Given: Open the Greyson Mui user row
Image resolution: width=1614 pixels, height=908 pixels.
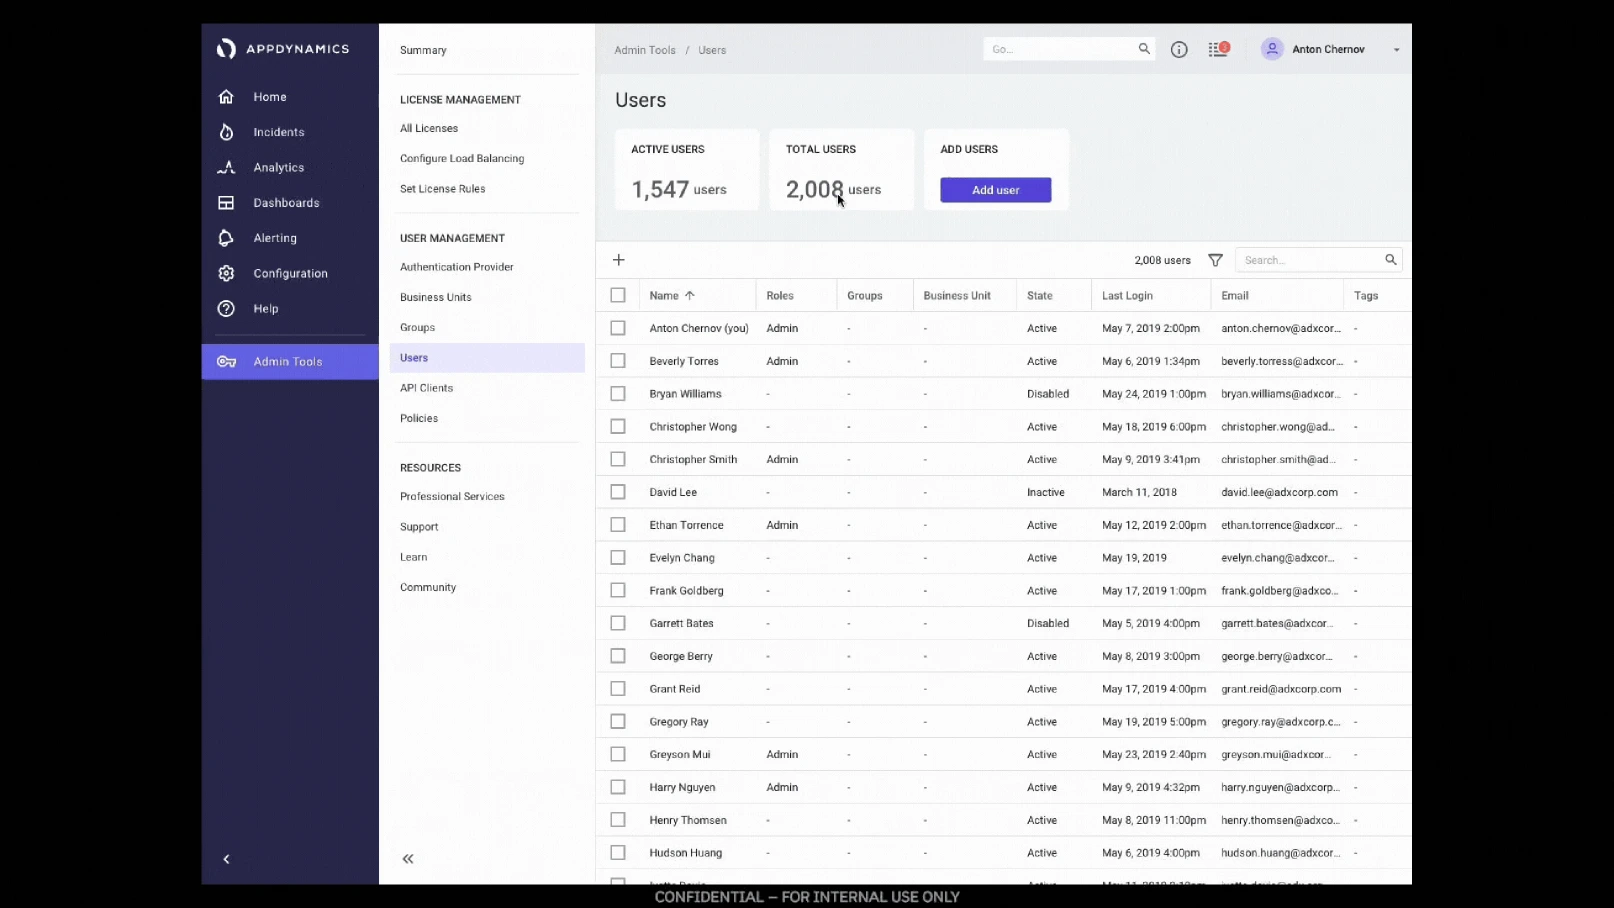Looking at the screenshot, I should 1004,755.
